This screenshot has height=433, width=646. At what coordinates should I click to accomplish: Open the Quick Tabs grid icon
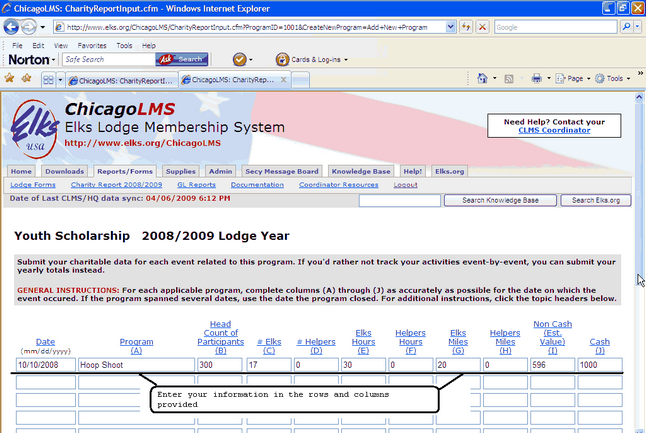point(49,78)
